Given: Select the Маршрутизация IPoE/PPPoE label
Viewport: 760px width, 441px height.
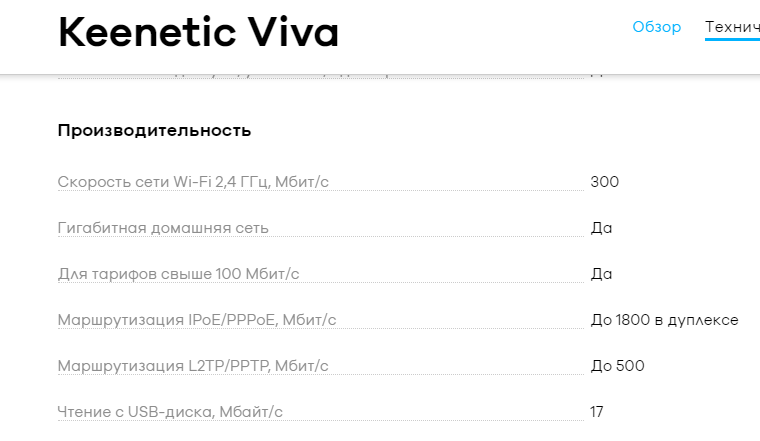Looking at the screenshot, I should [x=197, y=320].
